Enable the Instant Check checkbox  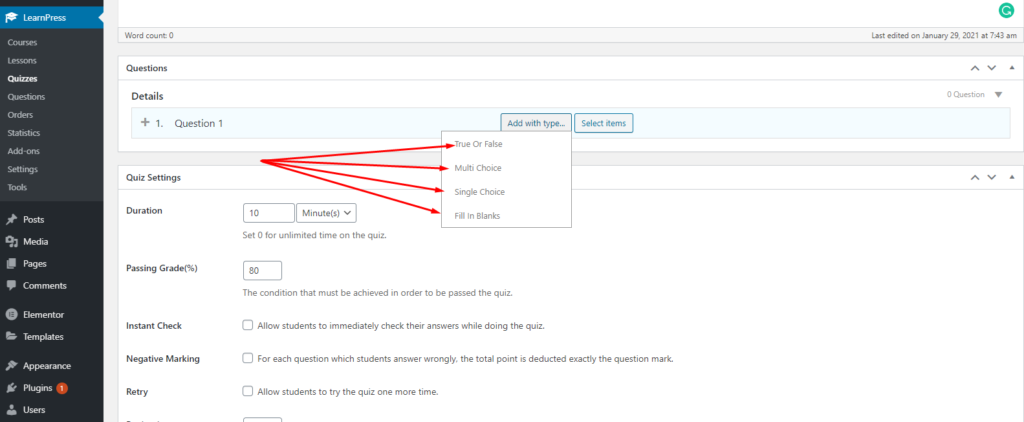[248, 326]
